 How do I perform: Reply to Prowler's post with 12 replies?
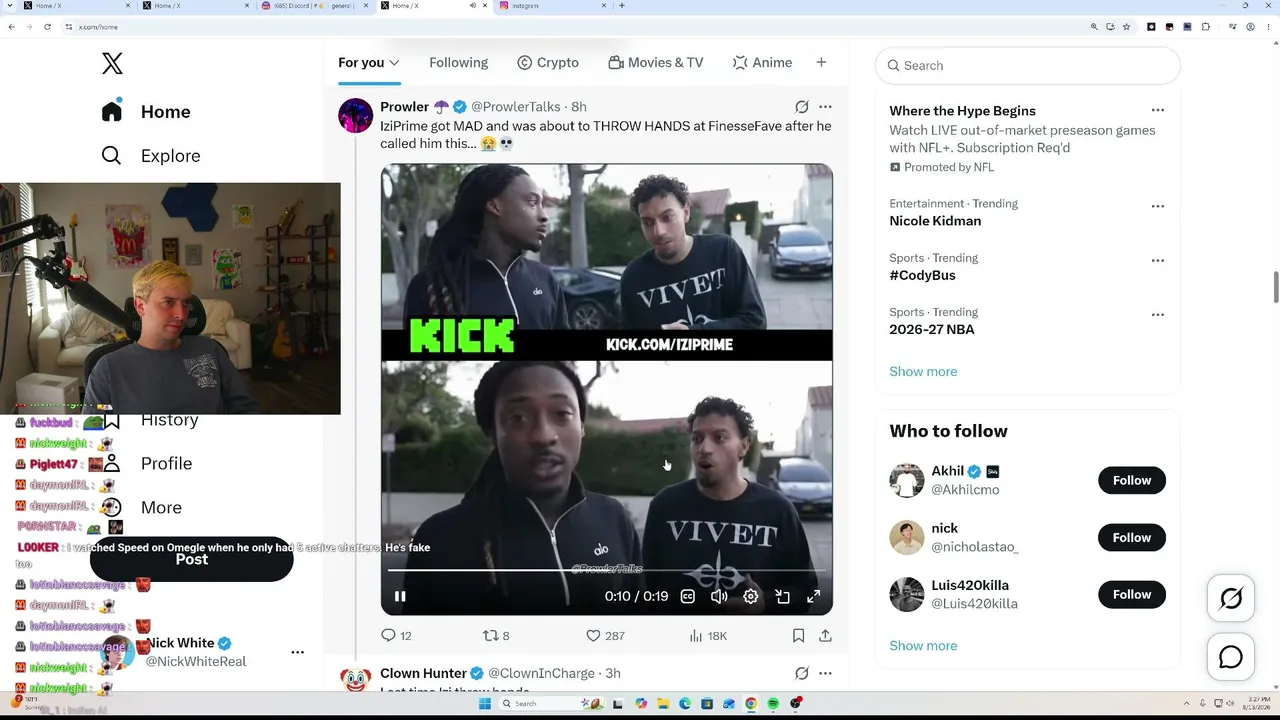point(397,636)
